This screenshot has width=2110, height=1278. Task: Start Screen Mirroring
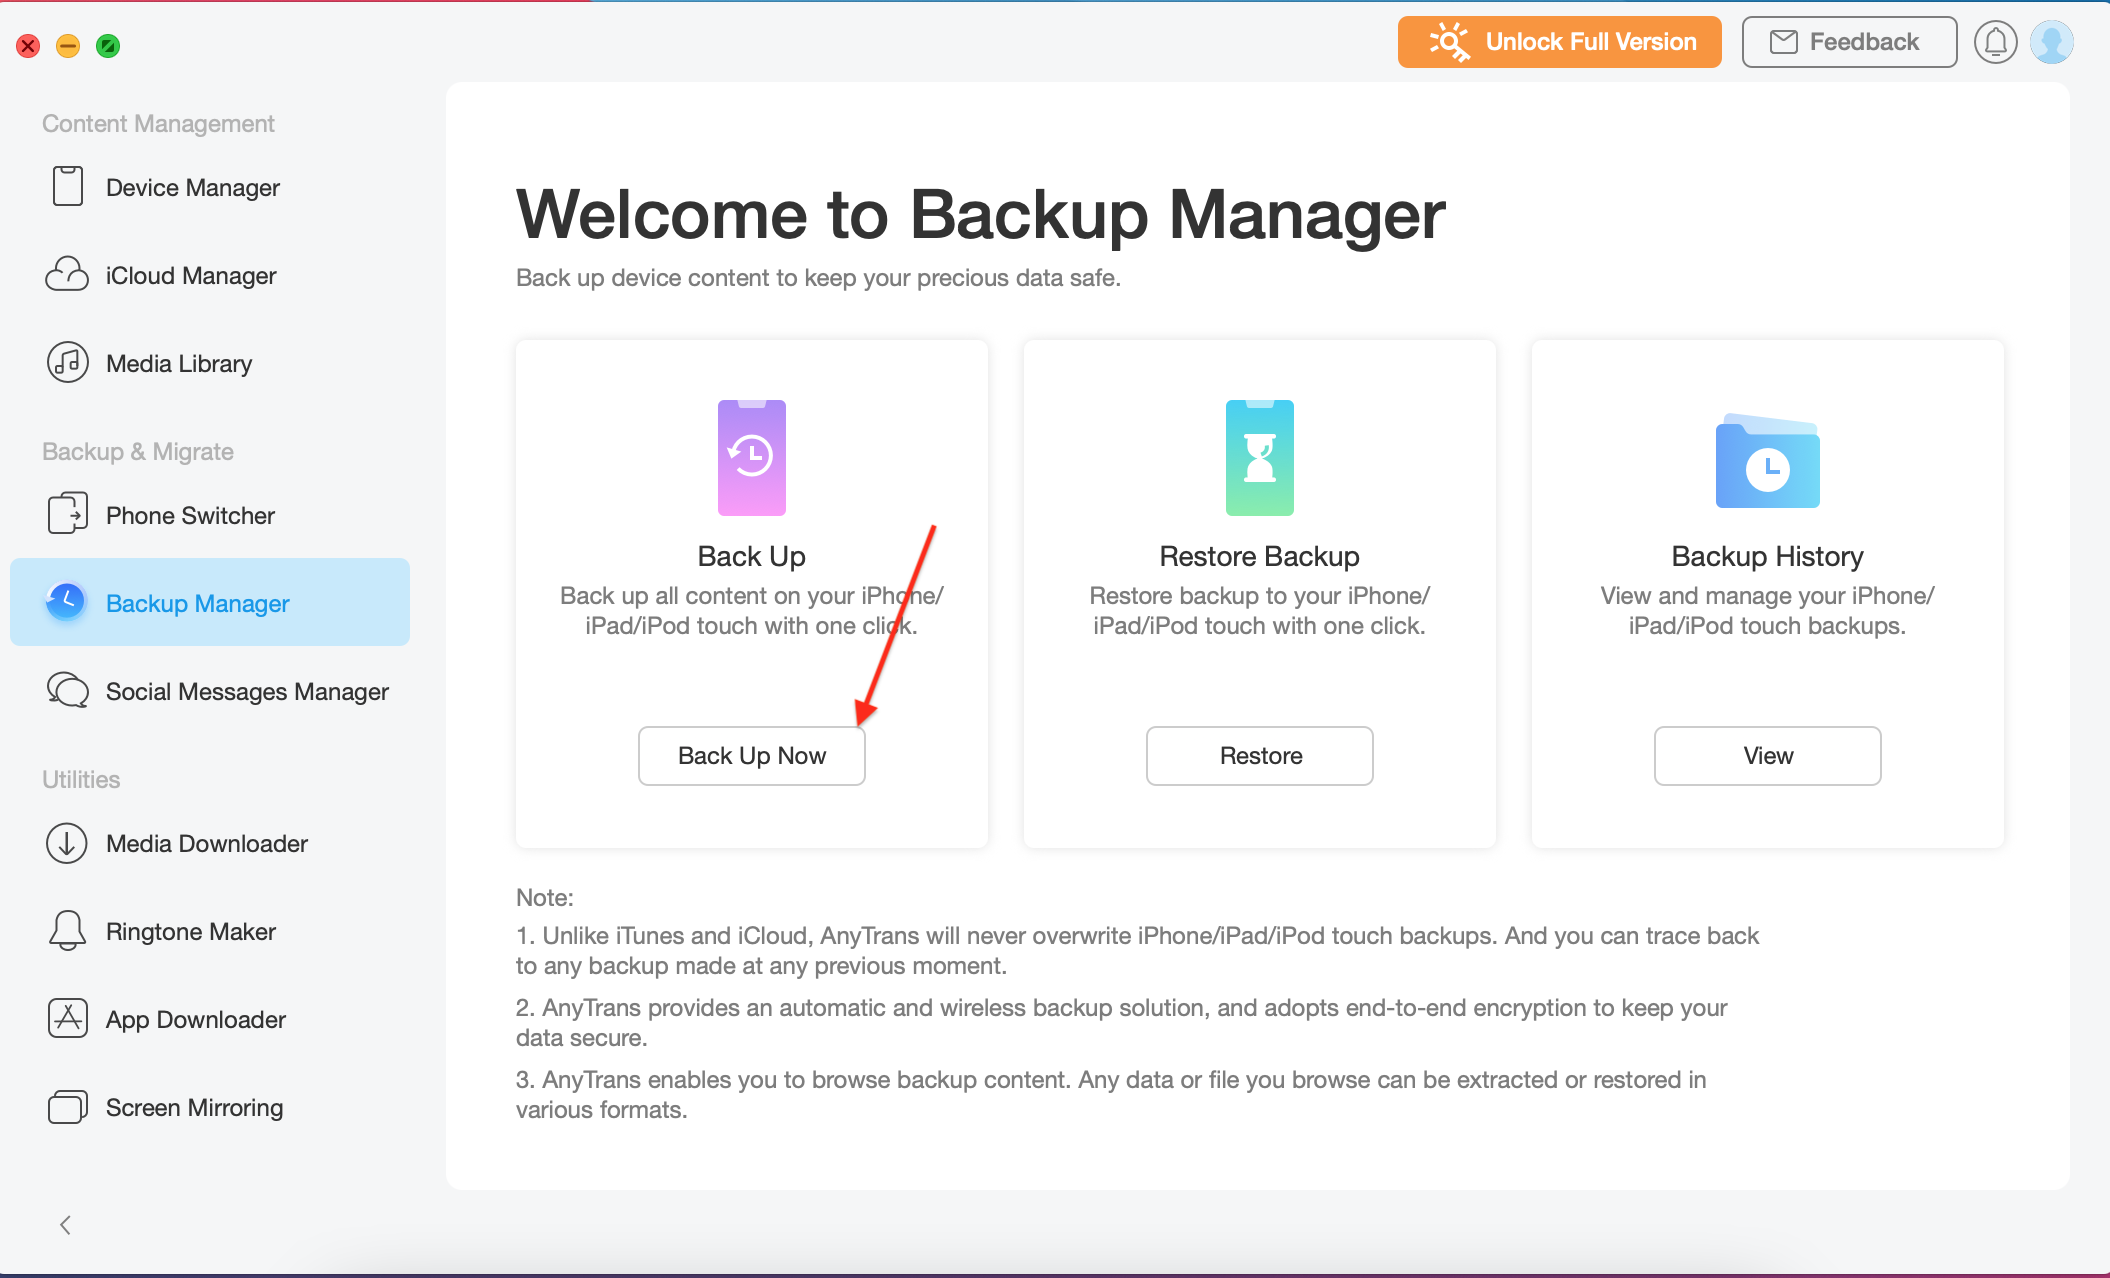[193, 1107]
